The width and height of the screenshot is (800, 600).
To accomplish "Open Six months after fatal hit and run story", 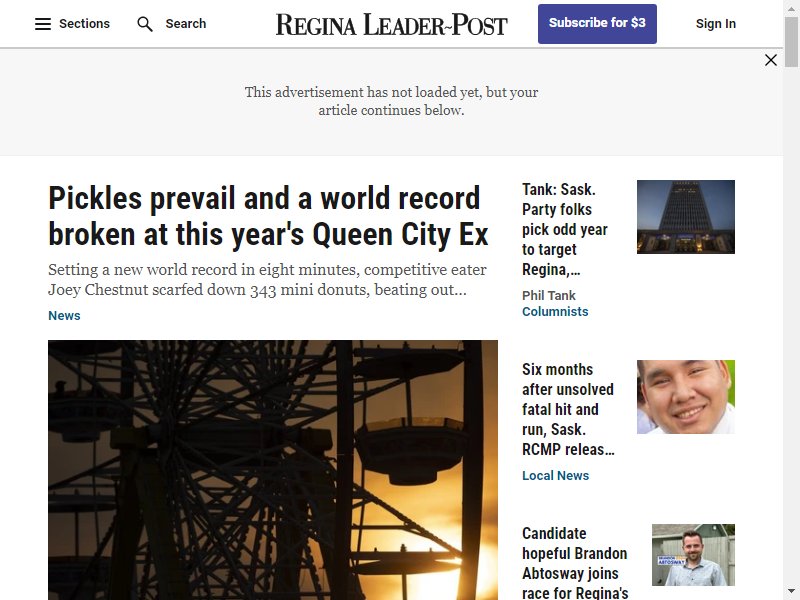I will click(568, 410).
